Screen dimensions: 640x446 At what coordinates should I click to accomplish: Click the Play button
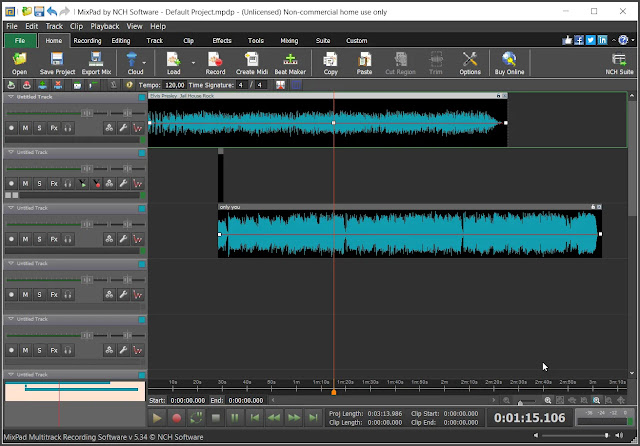(157, 417)
